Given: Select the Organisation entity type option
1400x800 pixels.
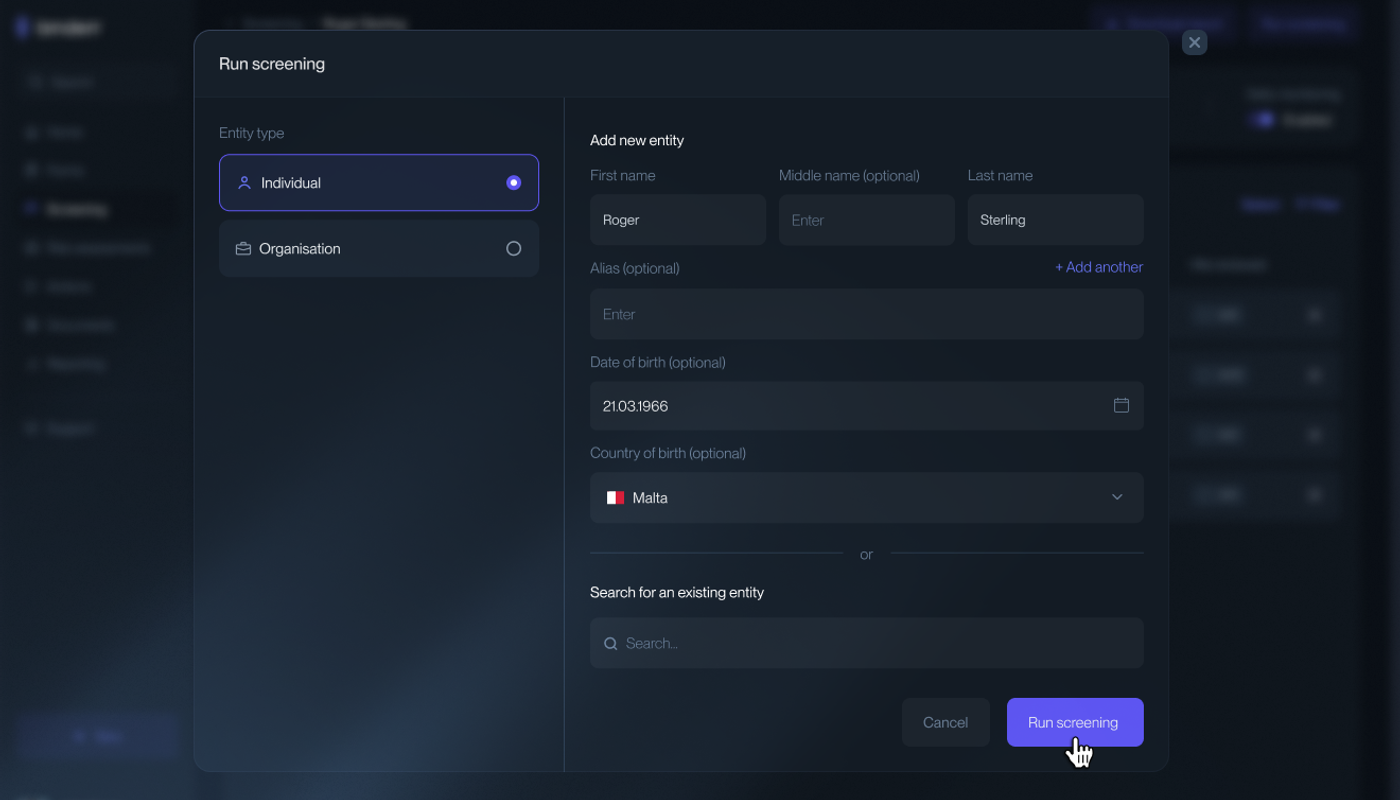Looking at the screenshot, I should tap(379, 249).
